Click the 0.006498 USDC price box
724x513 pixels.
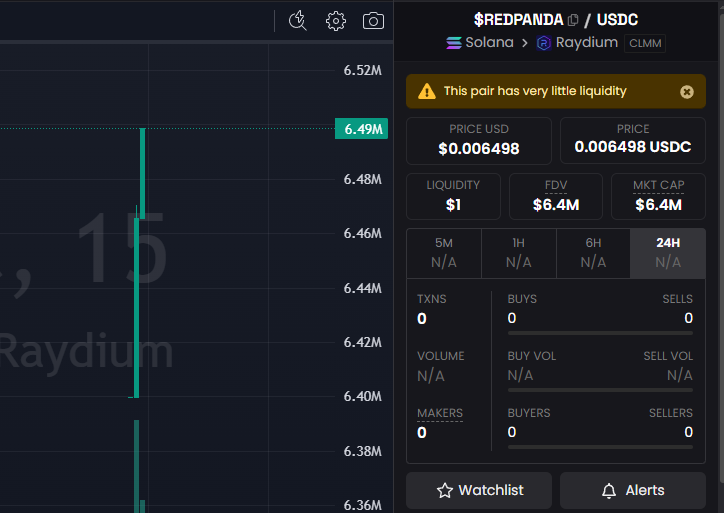point(633,140)
